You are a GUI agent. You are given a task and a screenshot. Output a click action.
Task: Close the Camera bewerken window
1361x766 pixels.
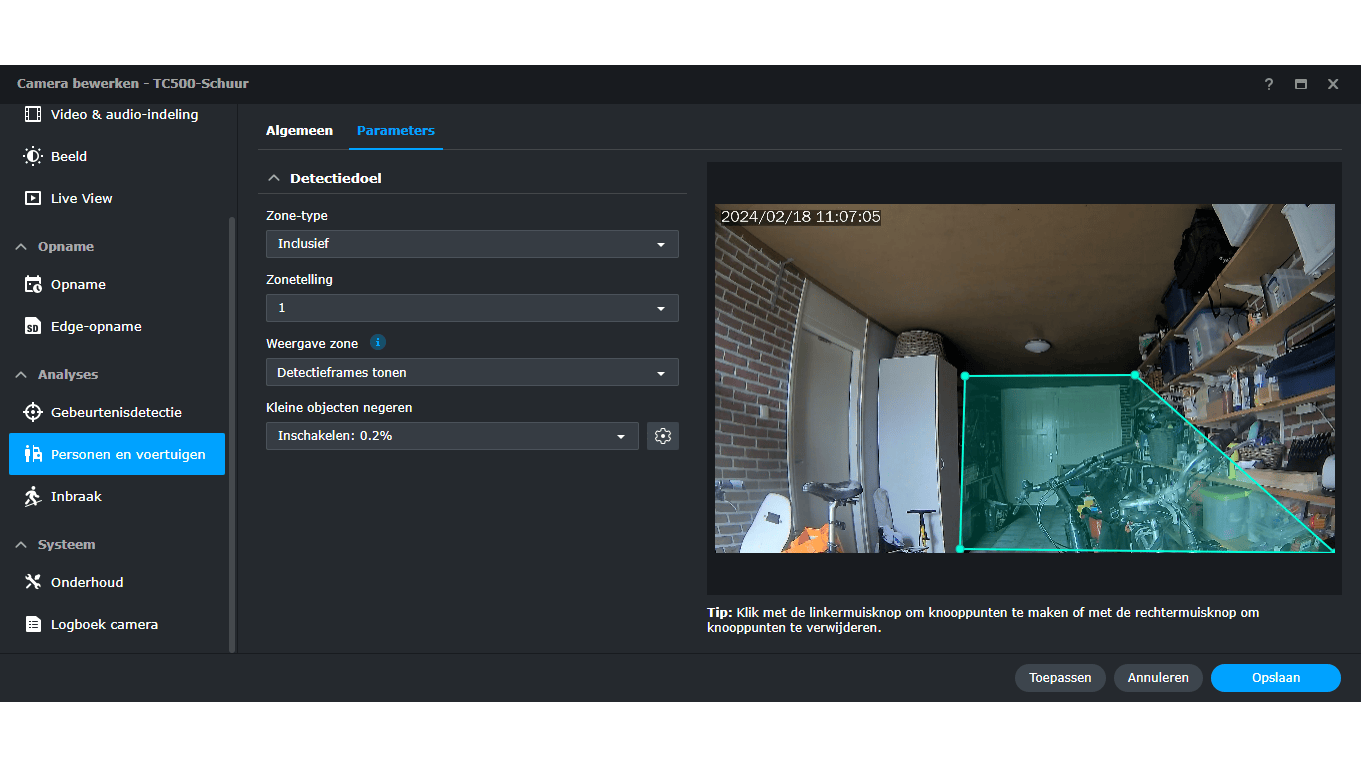[1333, 84]
